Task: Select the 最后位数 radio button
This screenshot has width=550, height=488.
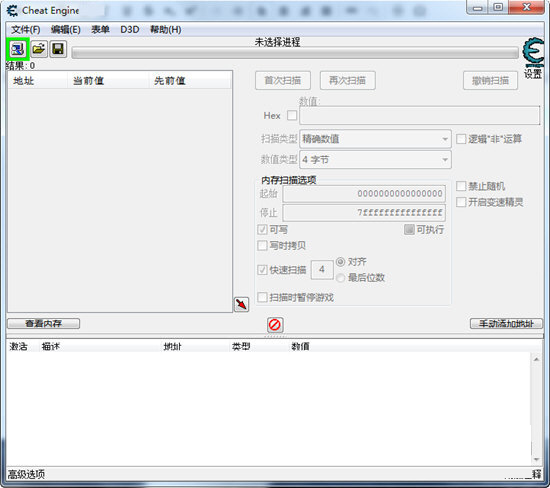Action: pyautogui.click(x=341, y=278)
